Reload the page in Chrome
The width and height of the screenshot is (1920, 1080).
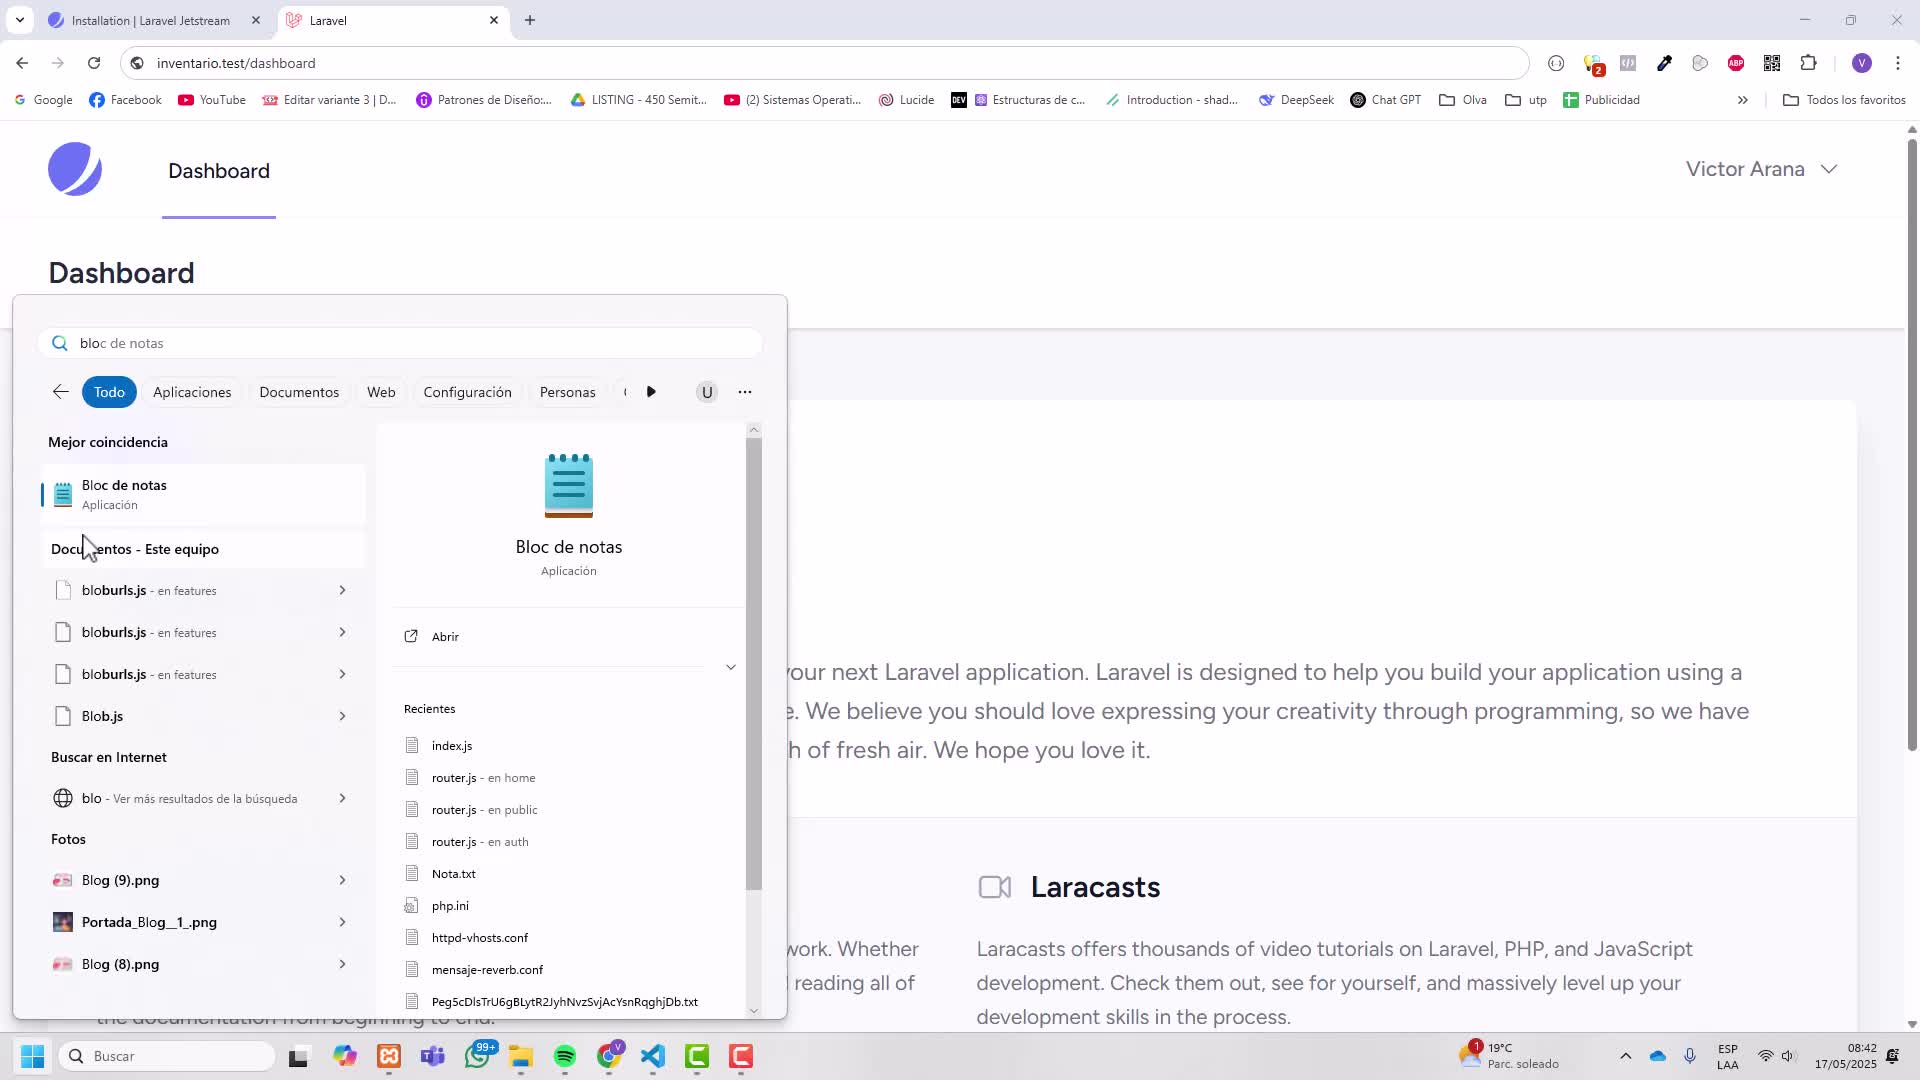pos(94,63)
